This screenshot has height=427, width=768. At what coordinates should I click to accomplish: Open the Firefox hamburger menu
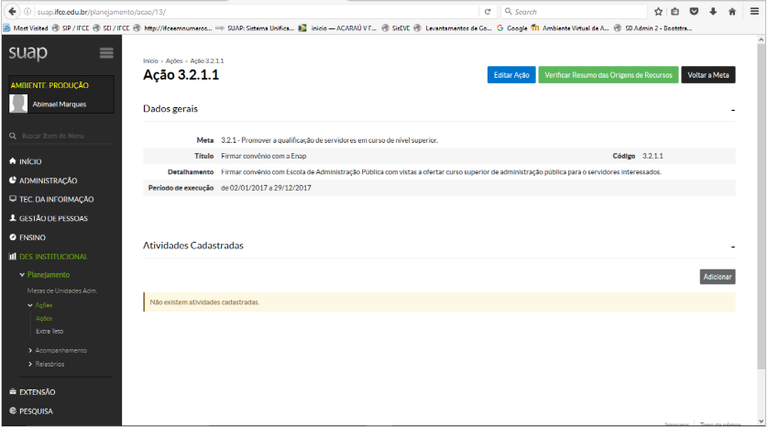point(755,11)
